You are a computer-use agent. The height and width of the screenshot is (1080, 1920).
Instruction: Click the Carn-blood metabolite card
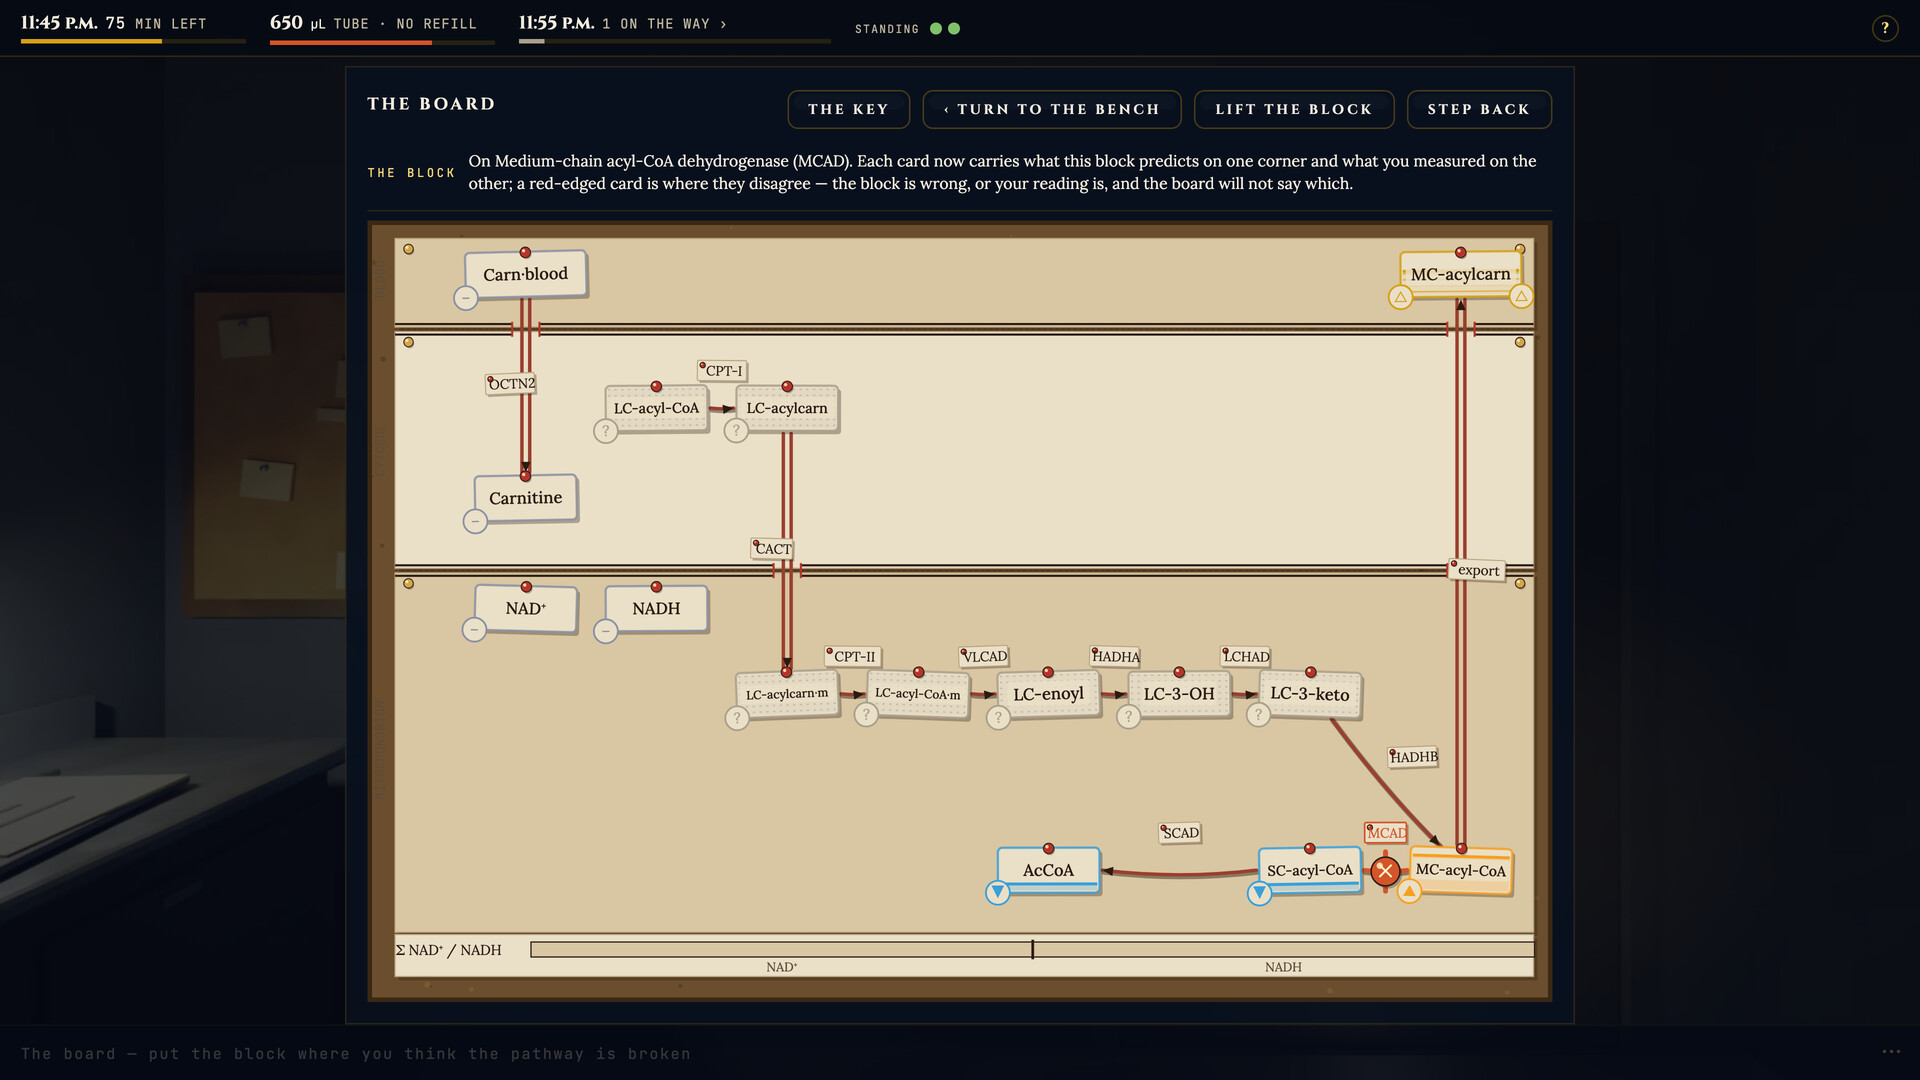tap(525, 274)
